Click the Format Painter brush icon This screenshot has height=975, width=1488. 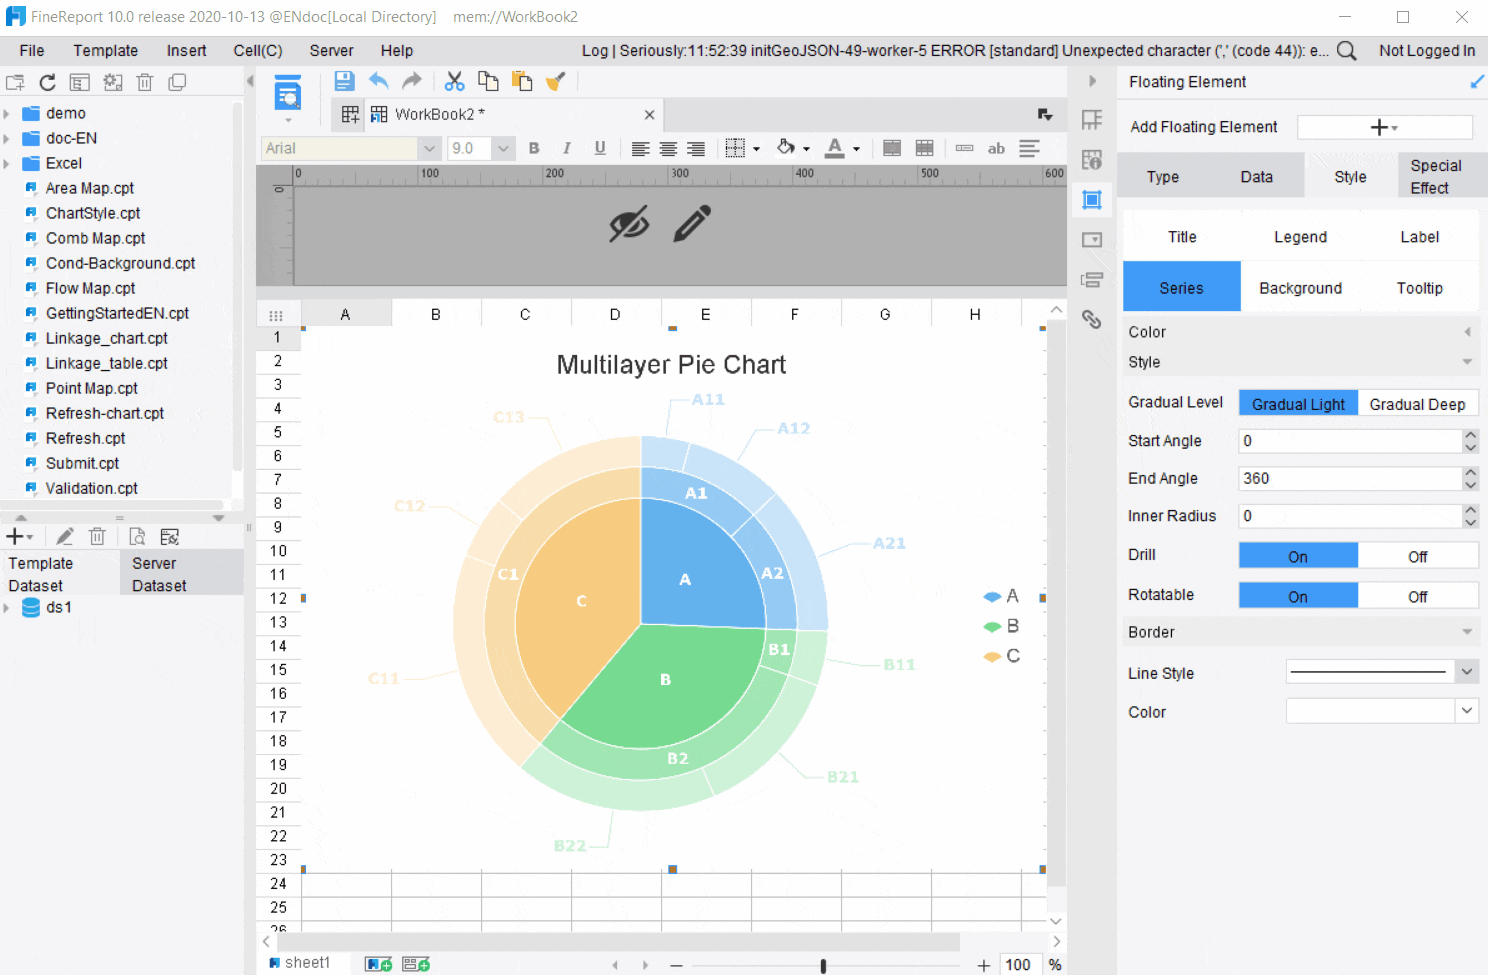tap(556, 82)
